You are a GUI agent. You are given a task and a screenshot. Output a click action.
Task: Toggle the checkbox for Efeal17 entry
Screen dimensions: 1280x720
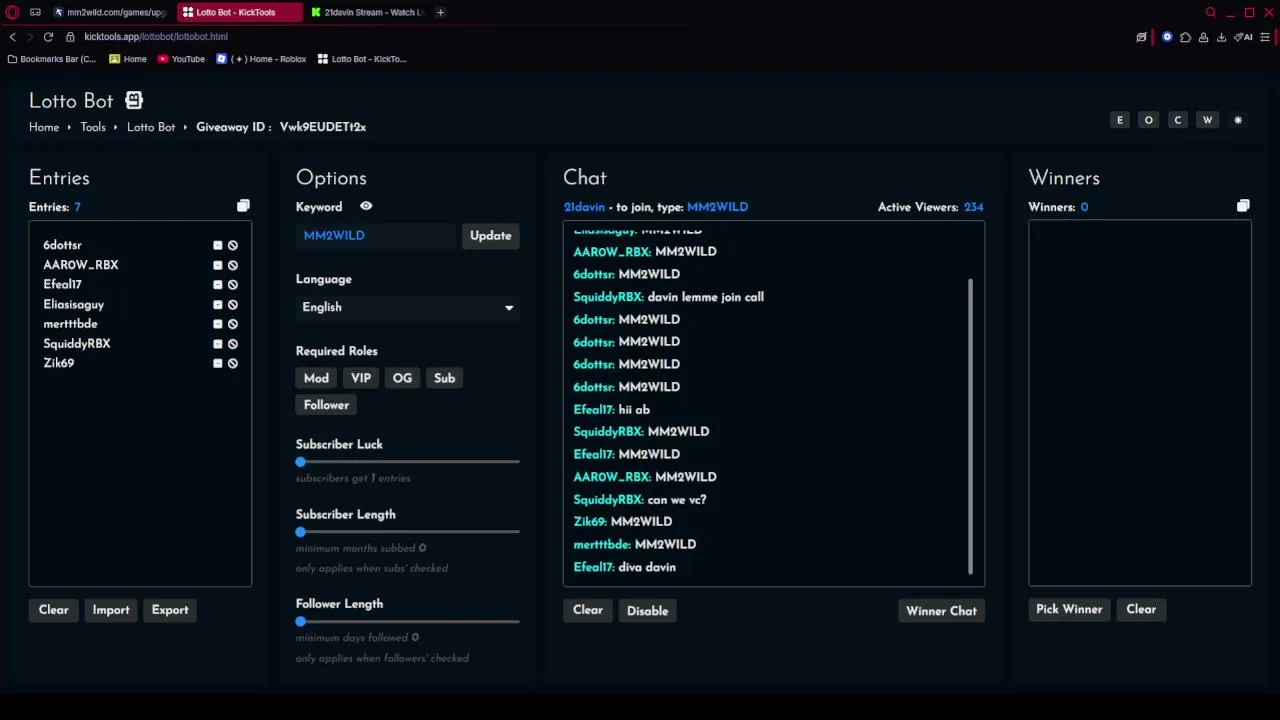point(217,285)
